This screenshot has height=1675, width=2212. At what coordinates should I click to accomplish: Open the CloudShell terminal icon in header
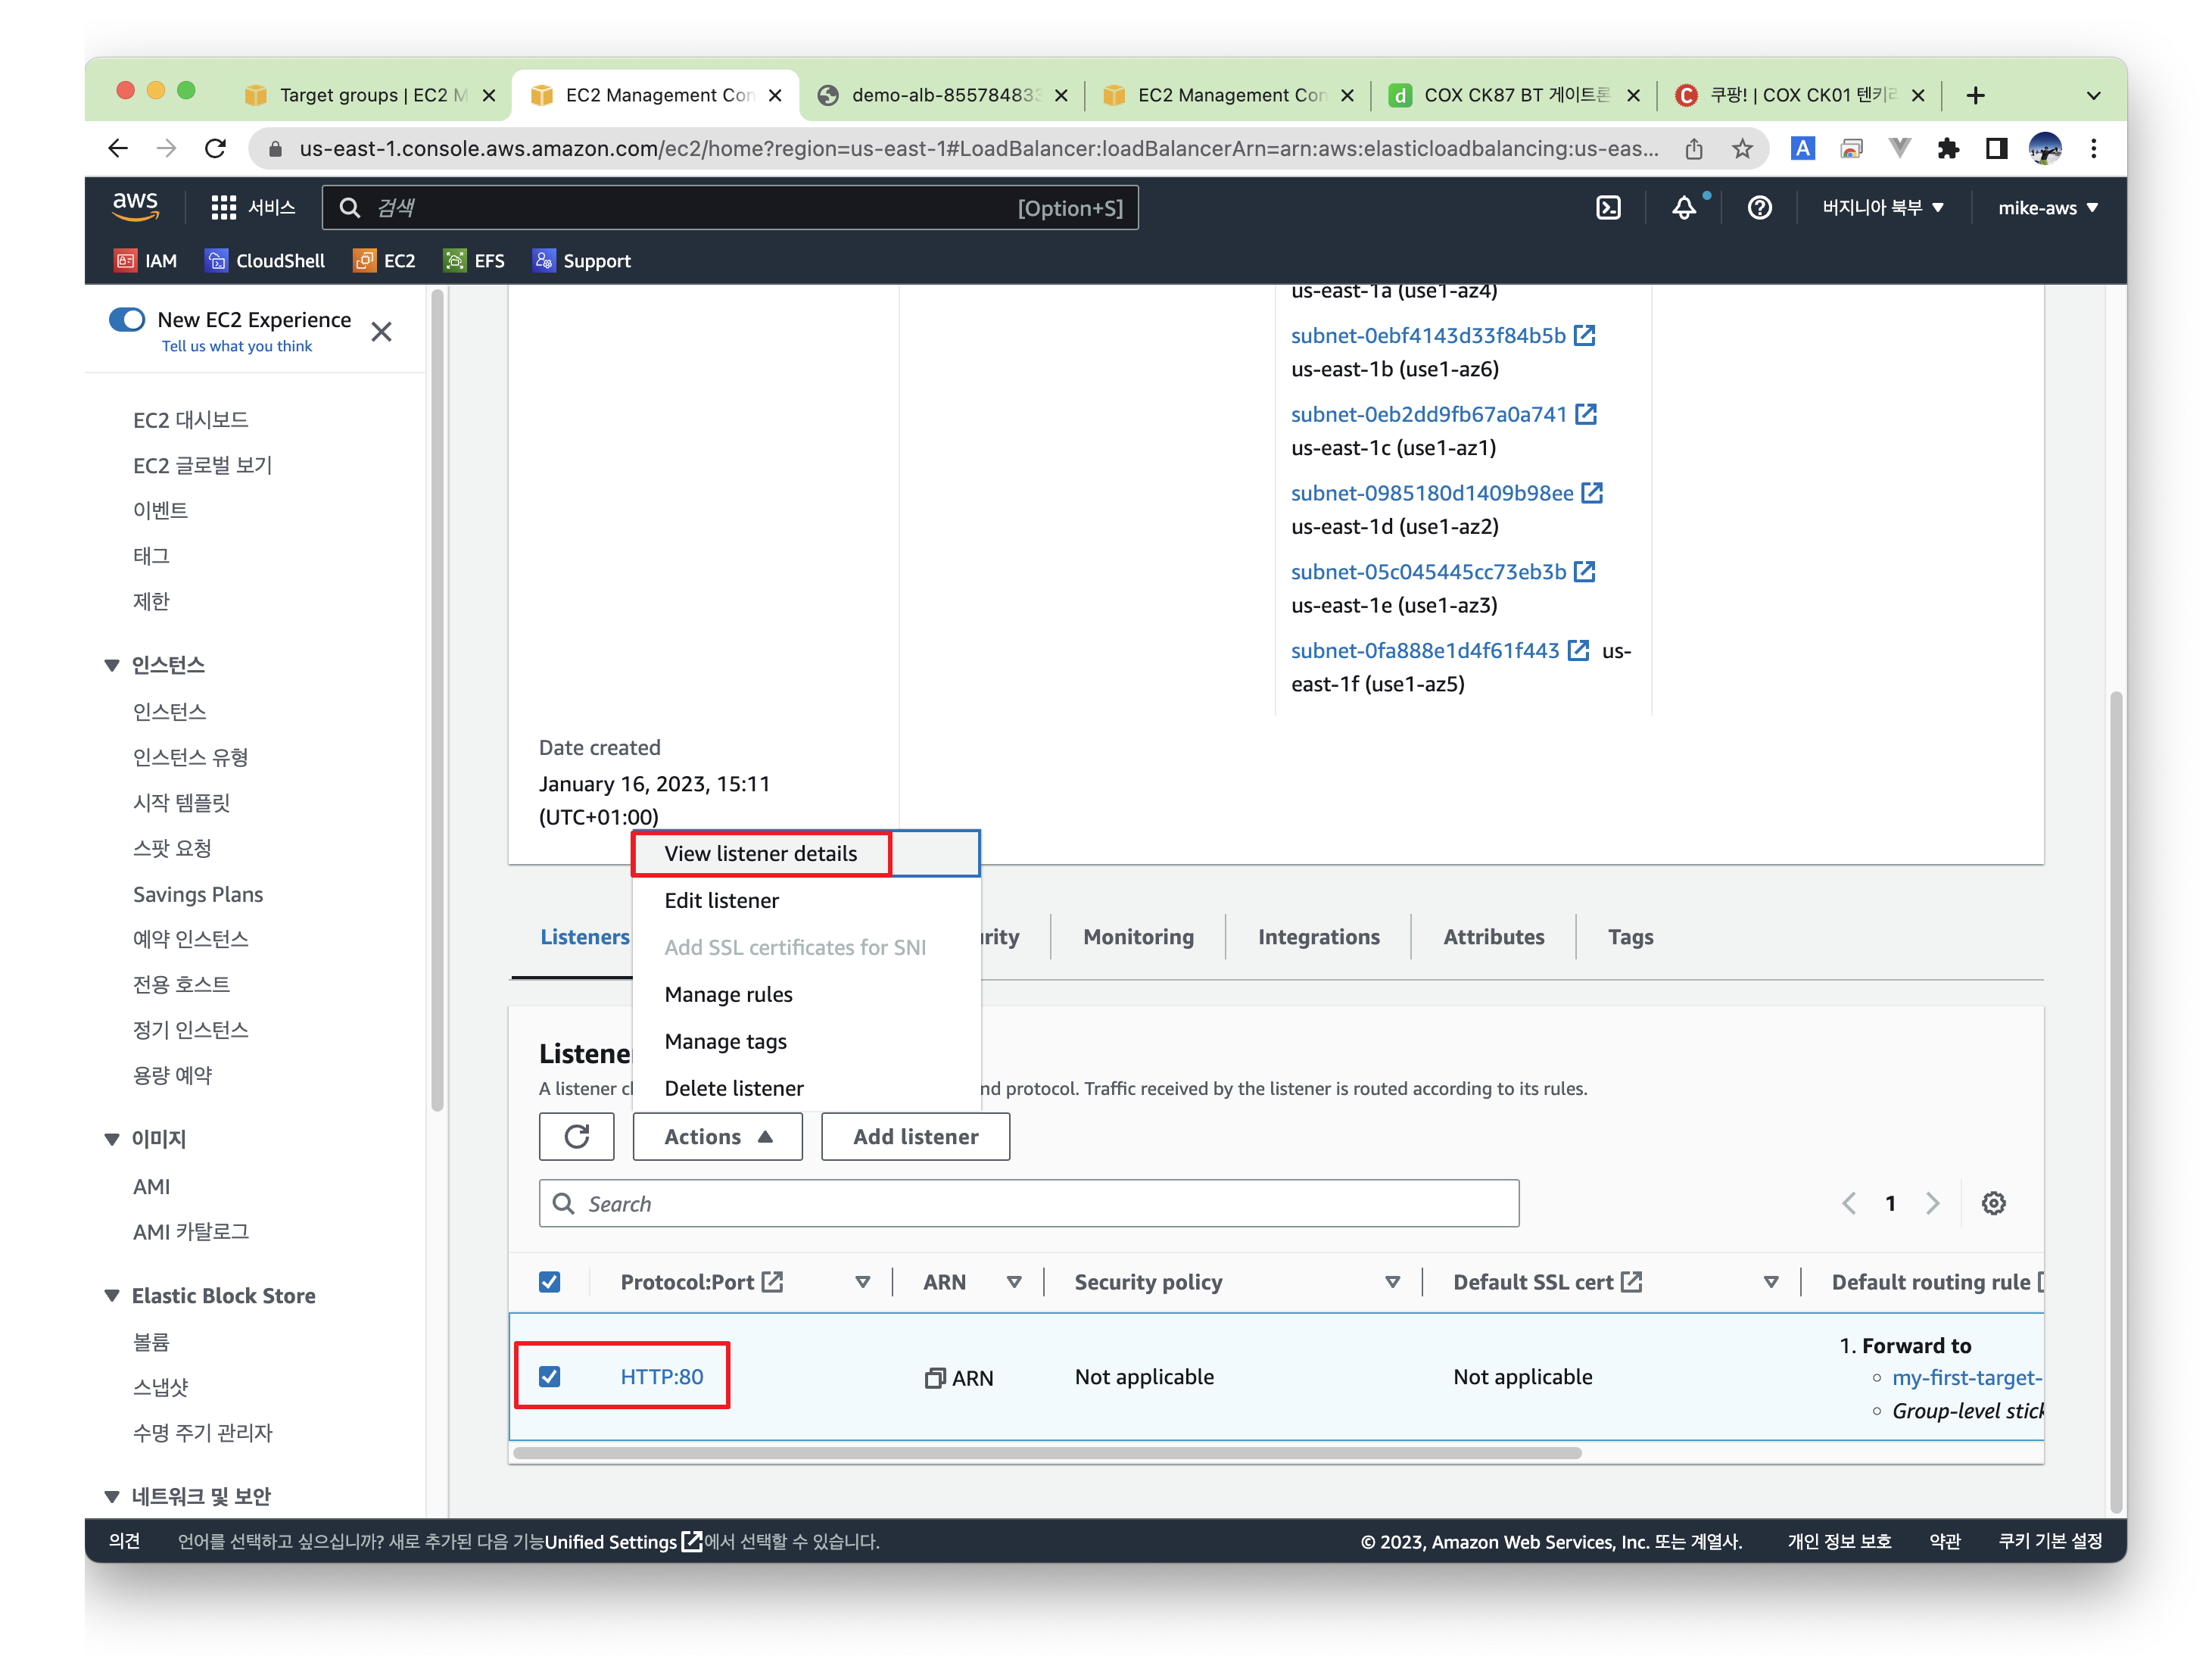pyautogui.click(x=1607, y=208)
